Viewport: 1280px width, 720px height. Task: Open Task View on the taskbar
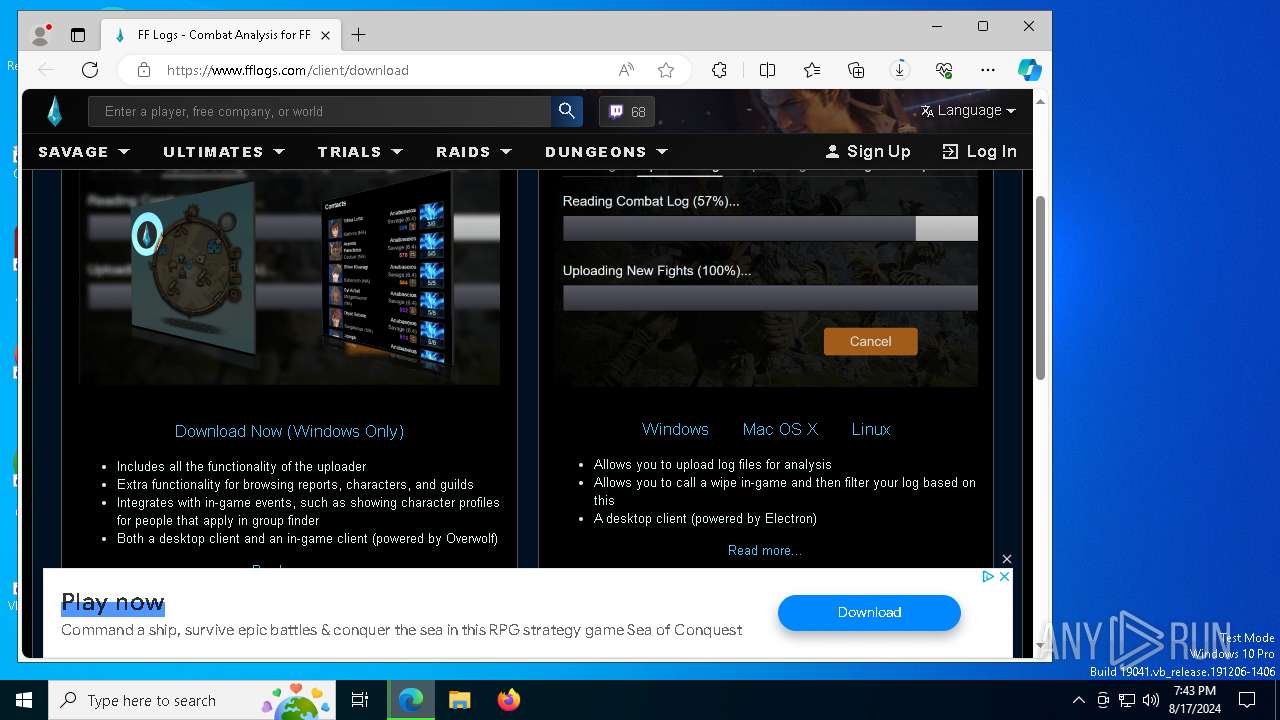360,700
